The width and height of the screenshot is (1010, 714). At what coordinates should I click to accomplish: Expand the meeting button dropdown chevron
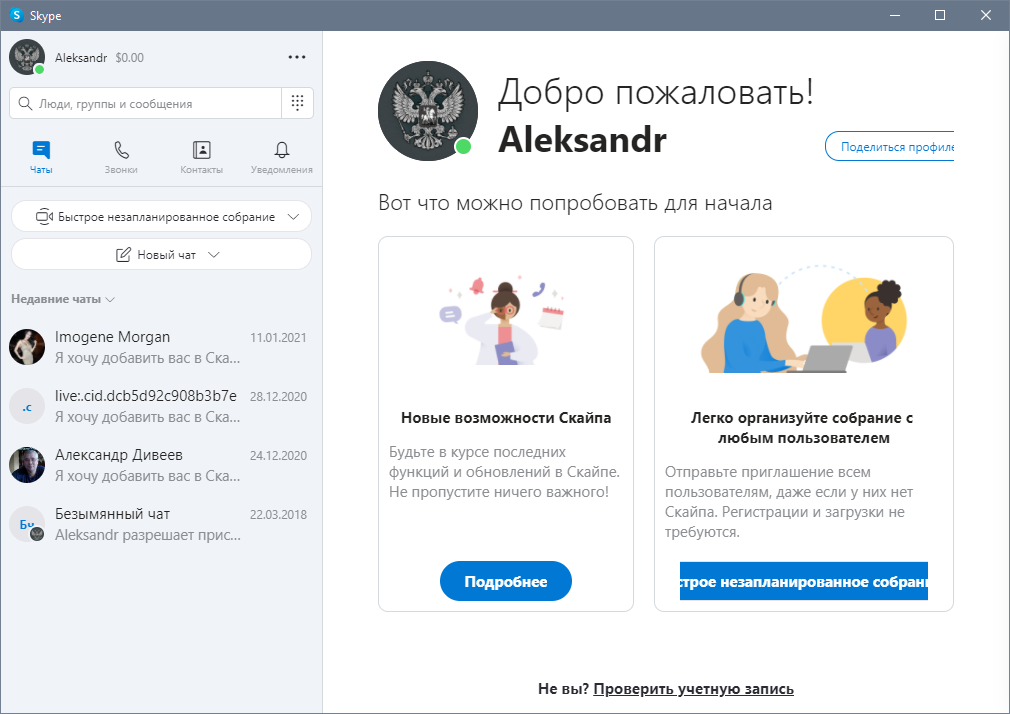point(293,217)
